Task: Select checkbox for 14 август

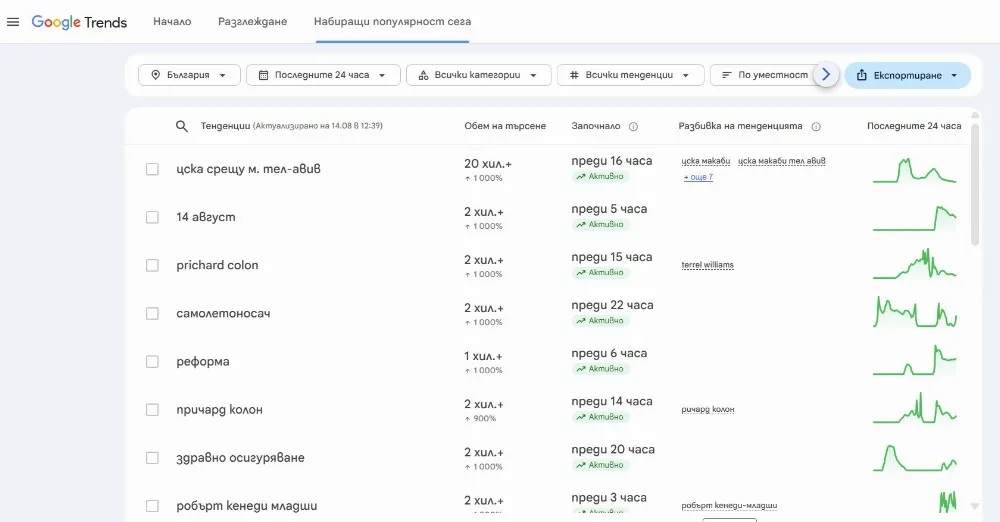Action: tap(152, 217)
